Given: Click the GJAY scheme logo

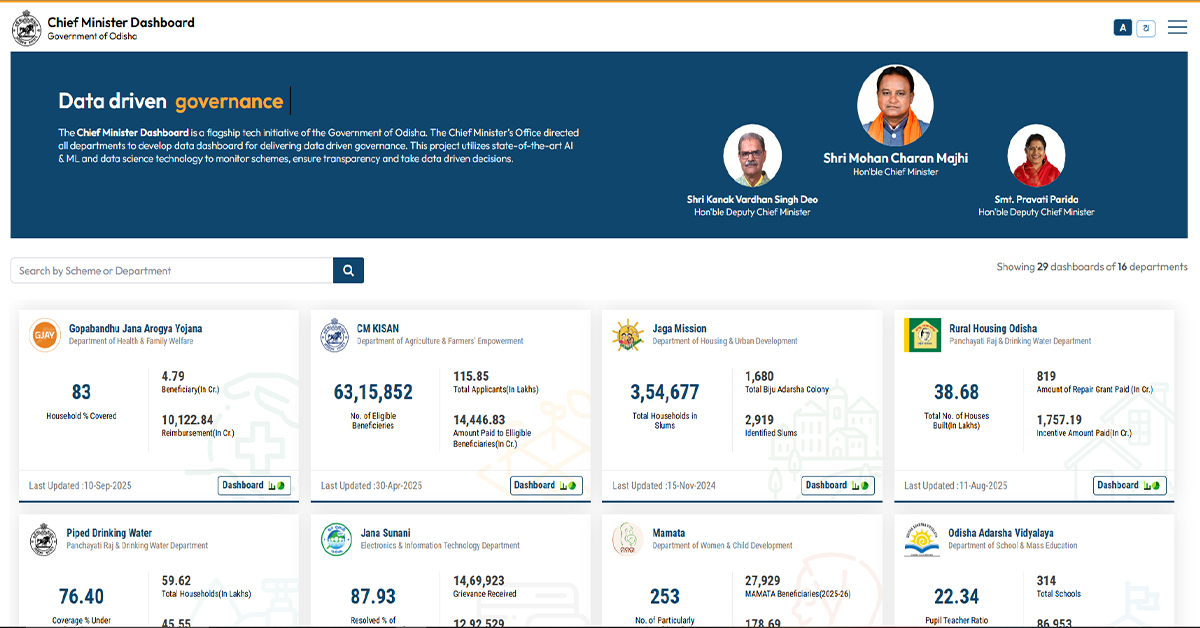Looking at the screenshot, I should pyautogui.click(x=44, y=335).
